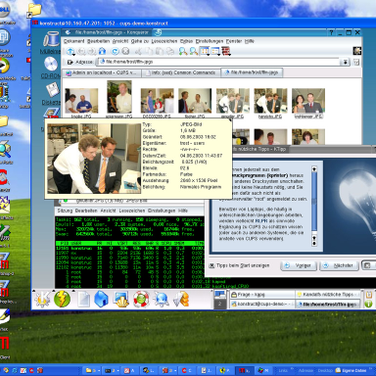Screen dimensions: 376x376
Task: Click the Zoom in magnifier in Konqueror
Action: point(183,51)
